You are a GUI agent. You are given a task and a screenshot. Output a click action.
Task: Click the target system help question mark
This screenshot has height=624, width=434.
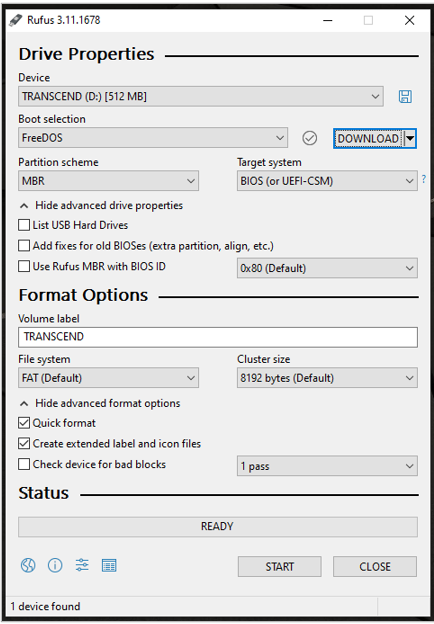pos(424,179)
